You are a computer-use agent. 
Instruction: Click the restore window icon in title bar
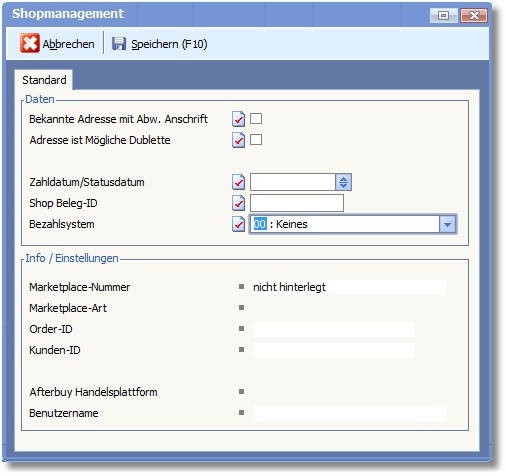(x=443, y=15)
